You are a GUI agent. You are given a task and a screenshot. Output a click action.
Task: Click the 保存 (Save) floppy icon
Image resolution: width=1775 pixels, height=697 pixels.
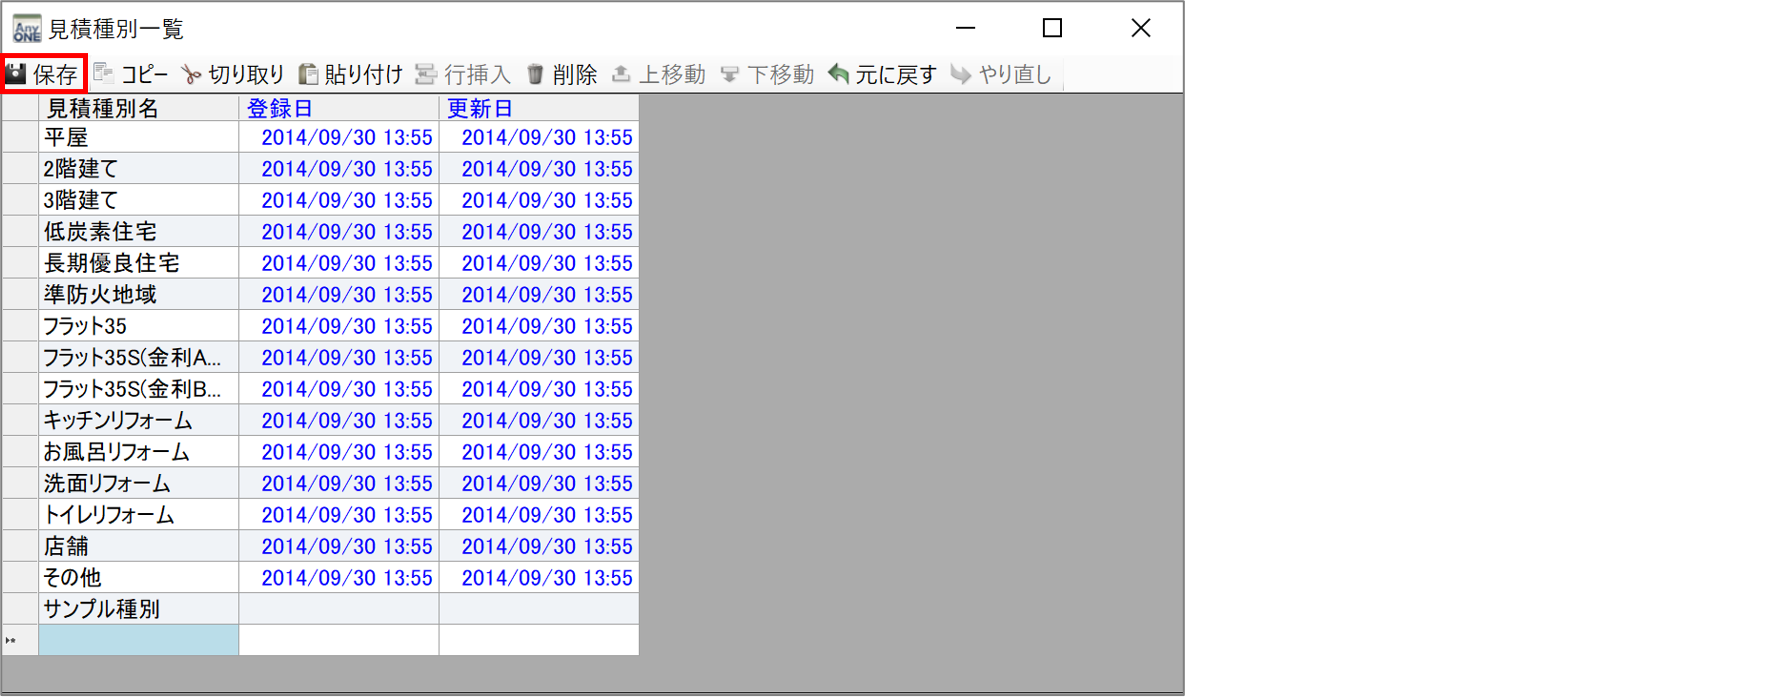pos(17,74)
